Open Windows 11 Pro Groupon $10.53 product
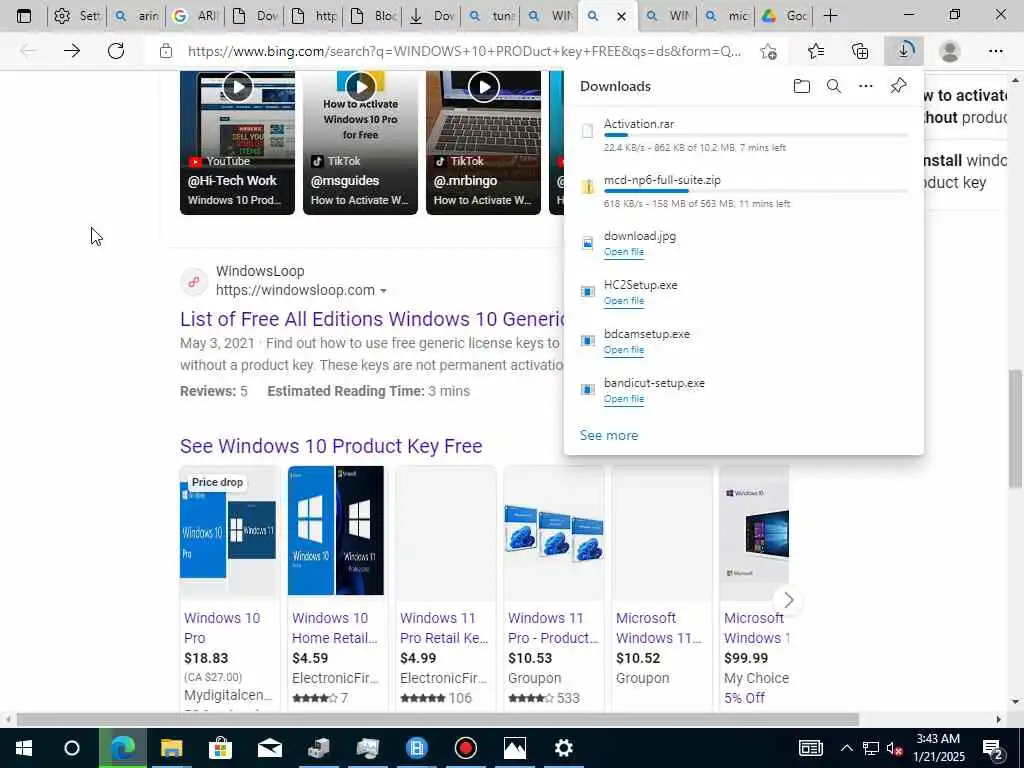 (553, 588)
